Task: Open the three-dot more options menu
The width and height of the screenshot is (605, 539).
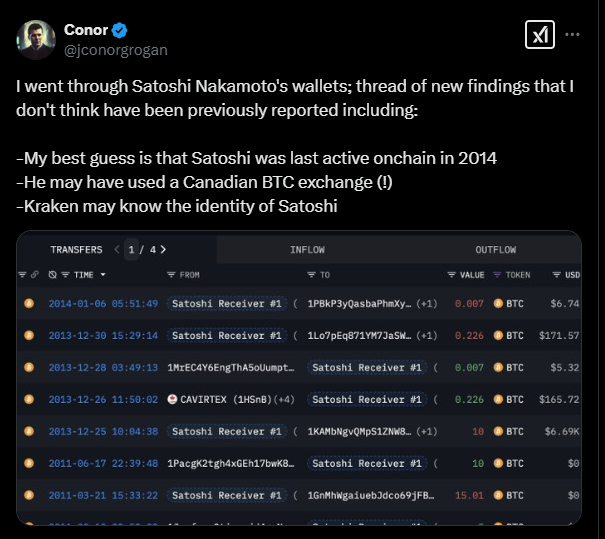Action: pyautogui.click(x=572, y=35)
